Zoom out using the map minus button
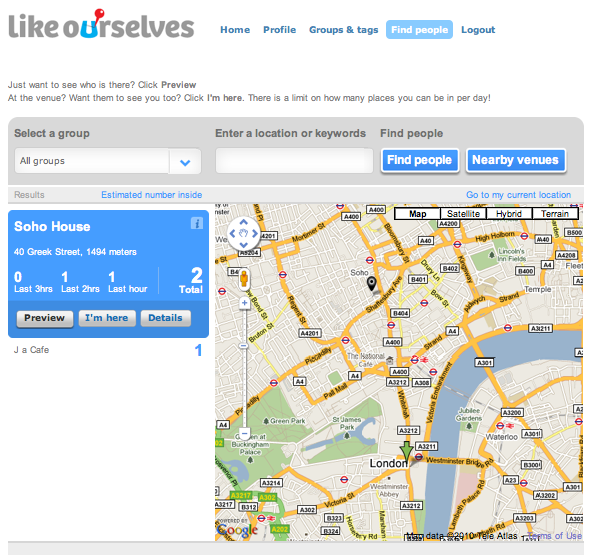The image size is (596, 555). [244, 433]
